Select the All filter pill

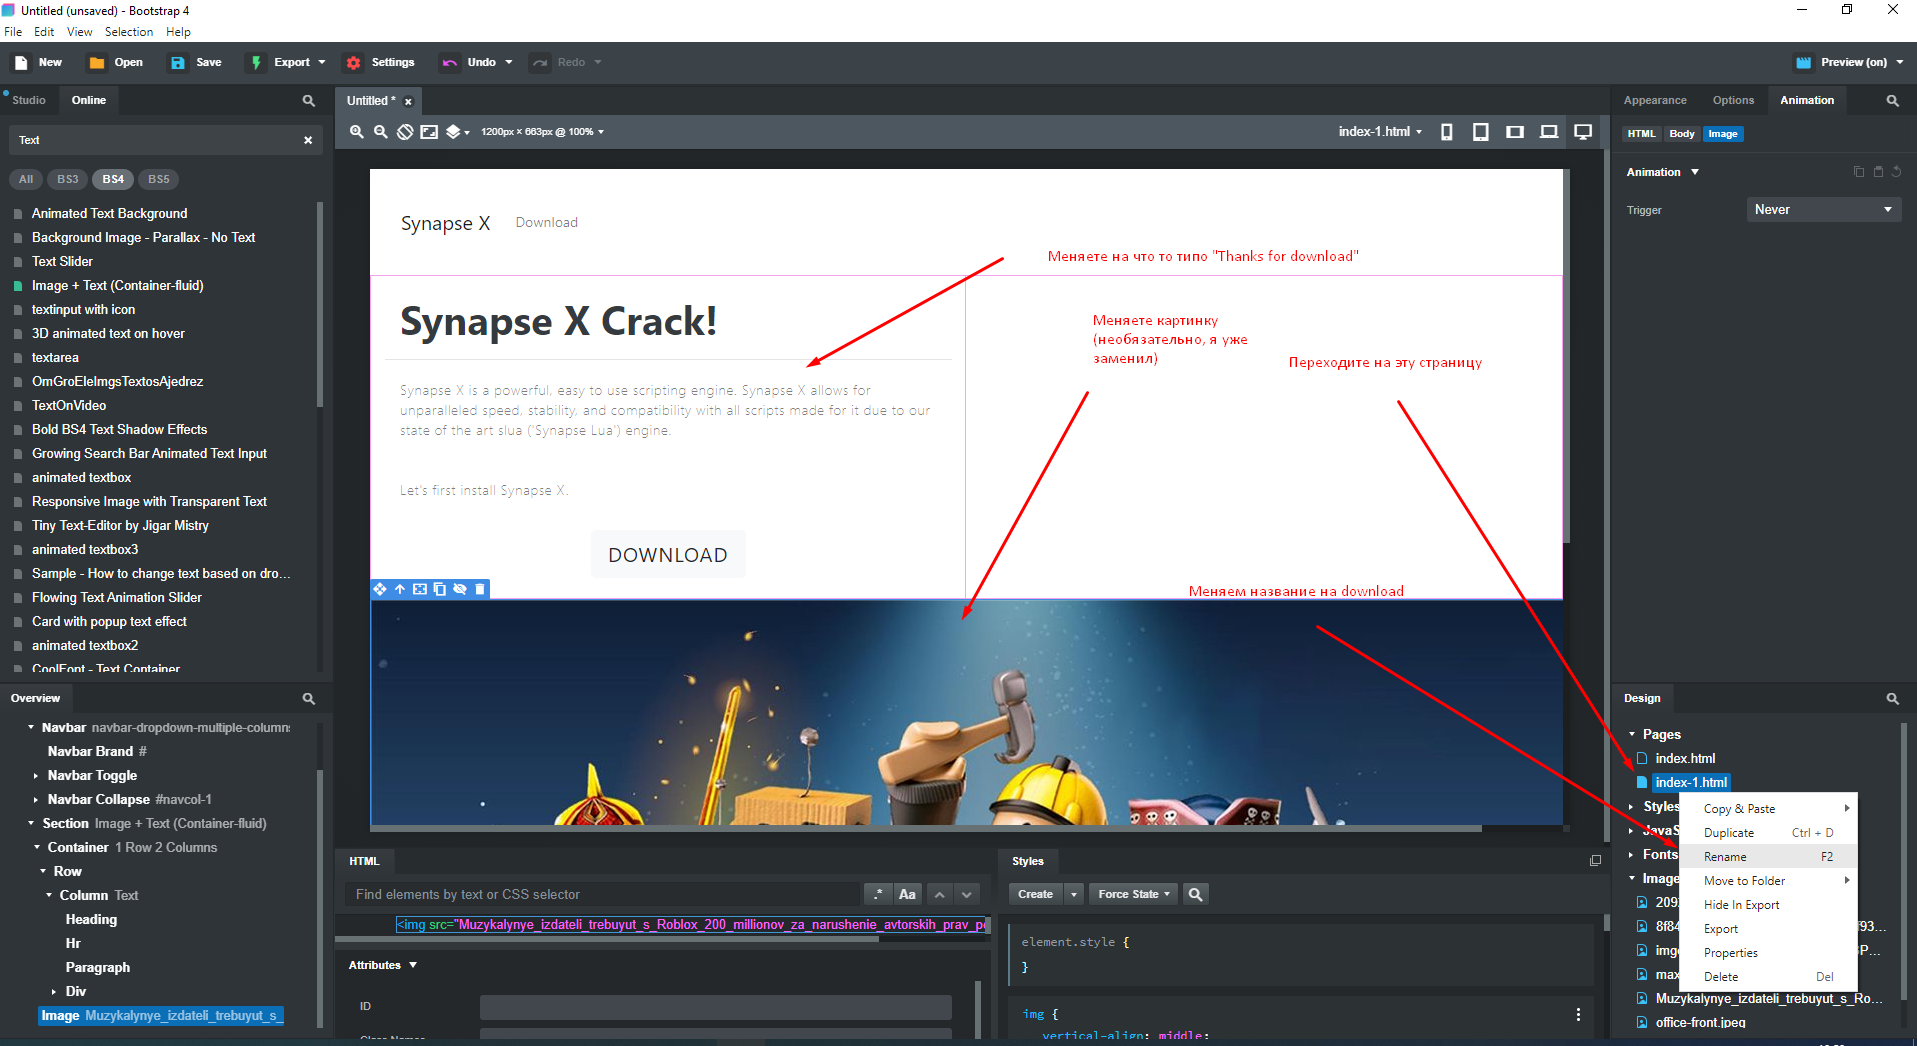(26, 179)
